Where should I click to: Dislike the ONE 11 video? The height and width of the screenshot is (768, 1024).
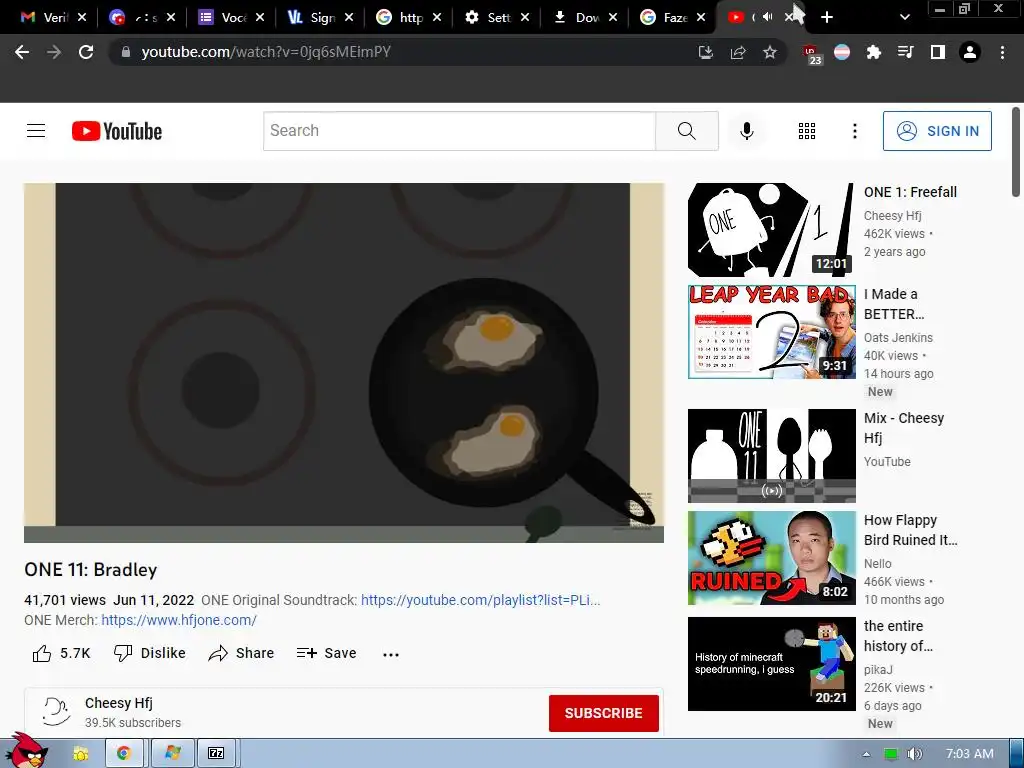(x=150, y=653)
